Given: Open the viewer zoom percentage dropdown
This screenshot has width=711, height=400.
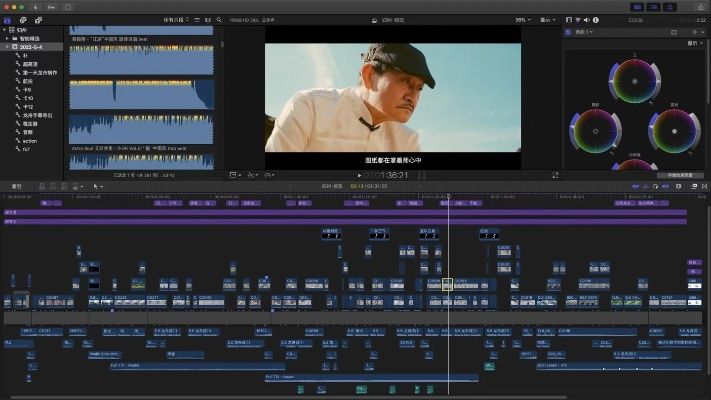Looking at the screenshot, I should pyautogui.click(x=524, y=19).
